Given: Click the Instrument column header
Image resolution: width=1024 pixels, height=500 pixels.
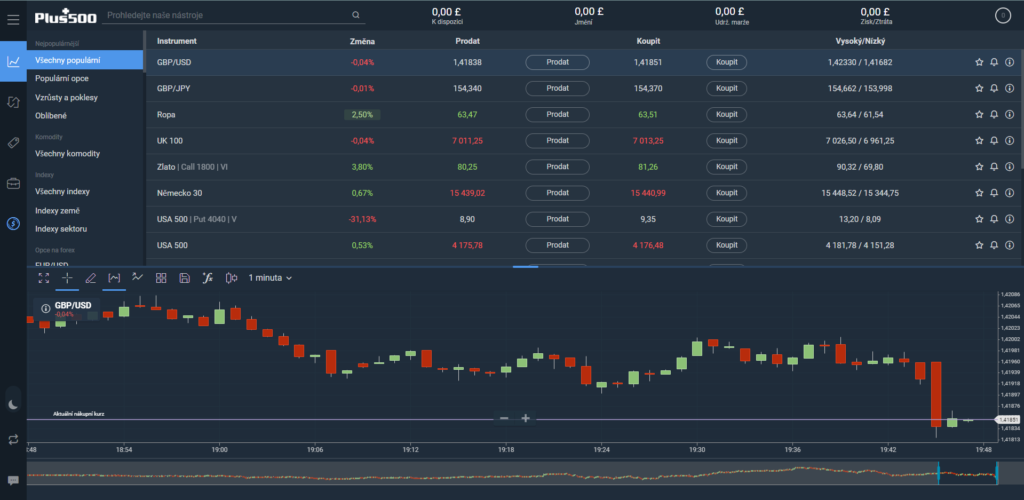Looking at the screenshot, I should (x=177, y=41).
